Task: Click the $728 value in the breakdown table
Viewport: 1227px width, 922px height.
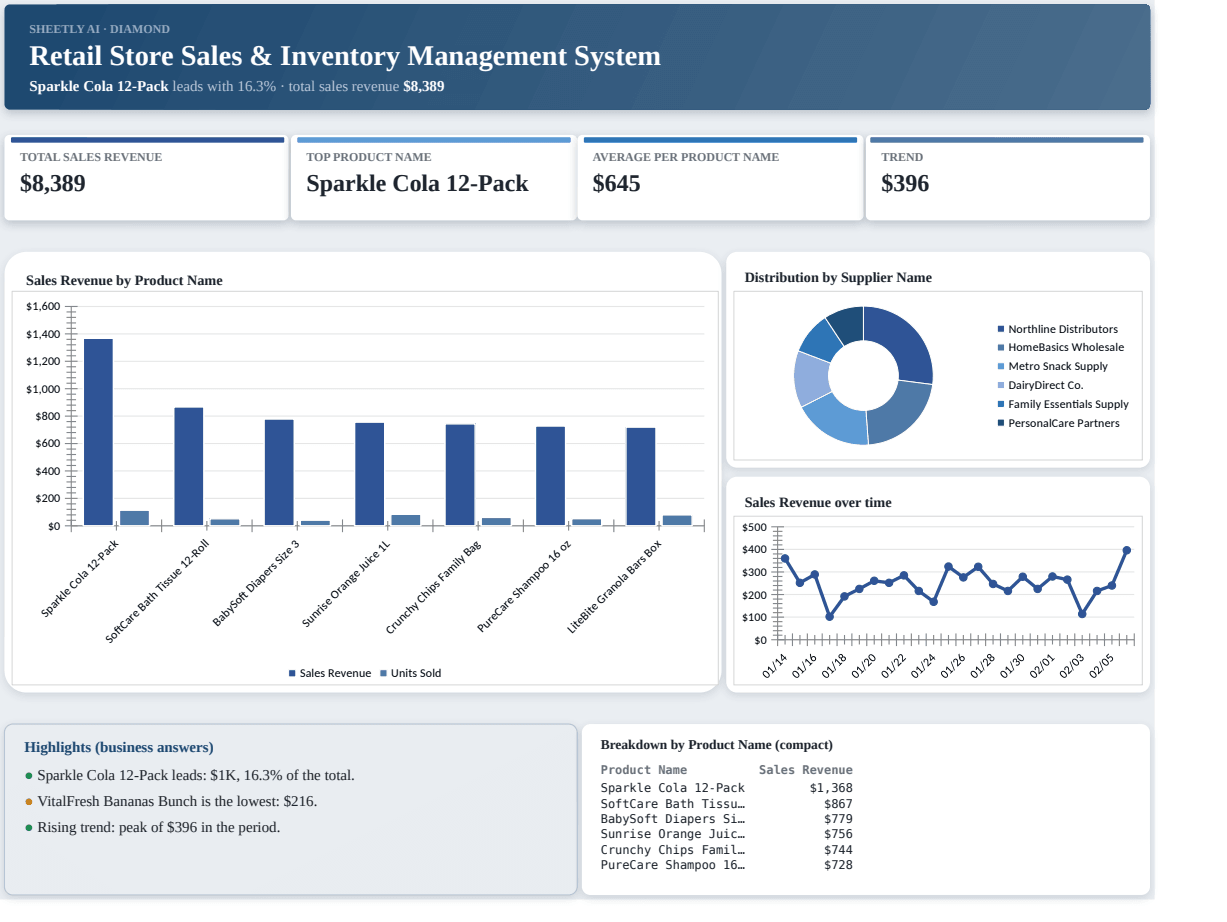Action: tap(839, 865)
